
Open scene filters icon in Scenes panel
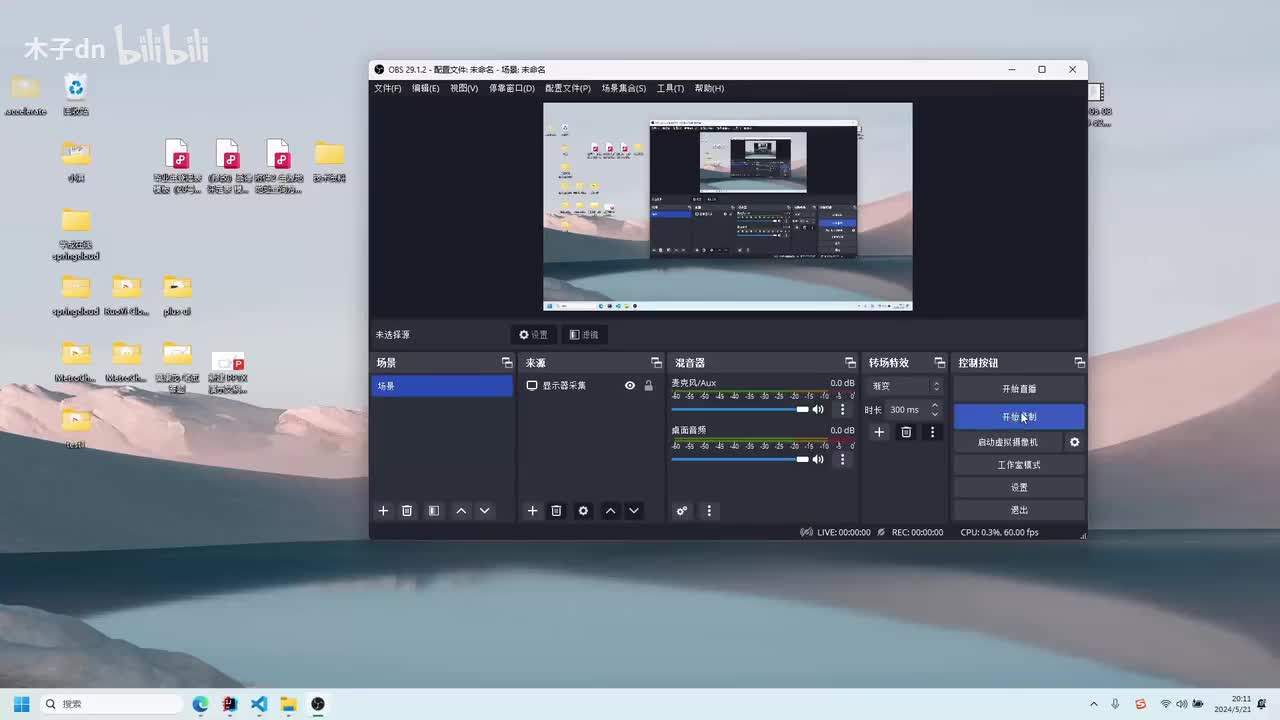(434, 511)
